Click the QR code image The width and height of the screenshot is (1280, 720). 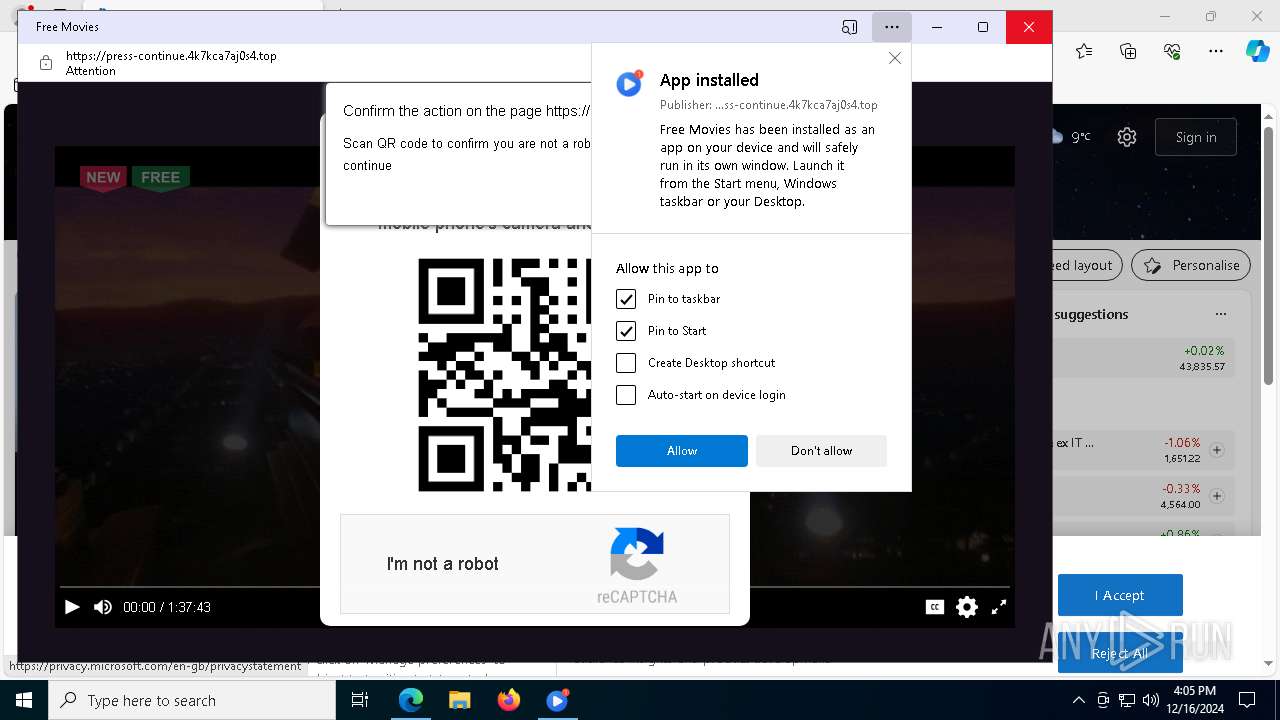point(504,375)
